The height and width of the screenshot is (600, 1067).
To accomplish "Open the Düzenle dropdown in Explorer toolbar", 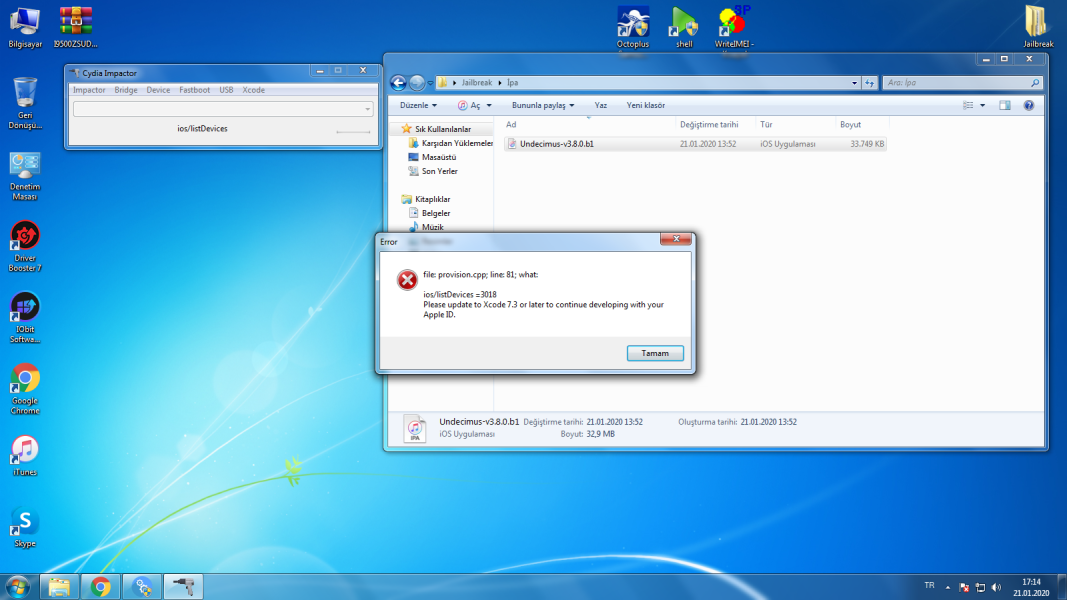I will pos(418,105).
